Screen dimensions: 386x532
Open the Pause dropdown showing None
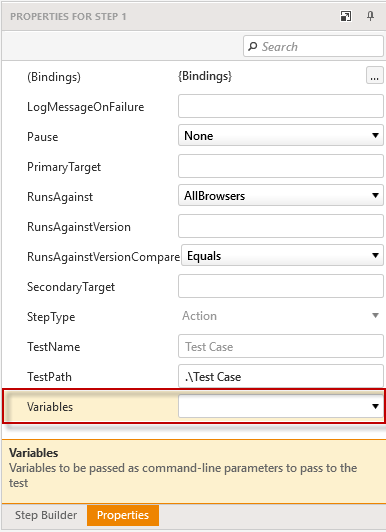pyautogui.click(x=281, y=135)
